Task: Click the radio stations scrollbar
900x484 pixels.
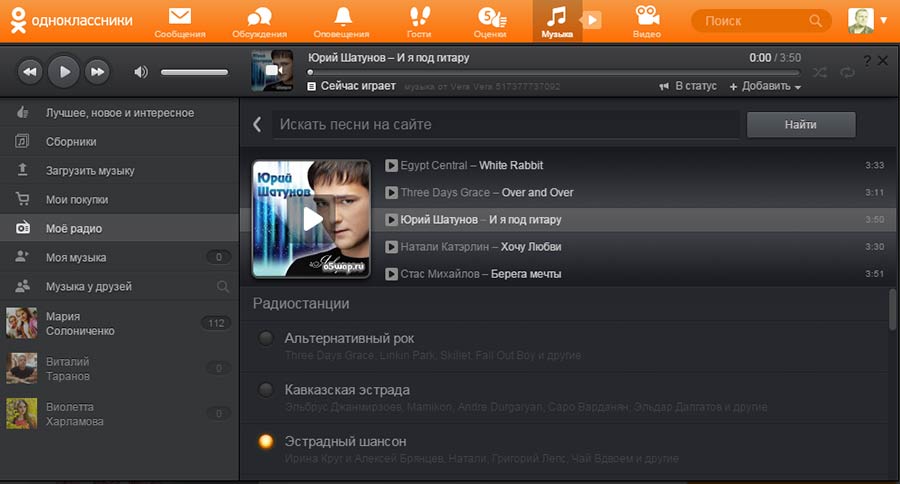Action: point(893,309)
